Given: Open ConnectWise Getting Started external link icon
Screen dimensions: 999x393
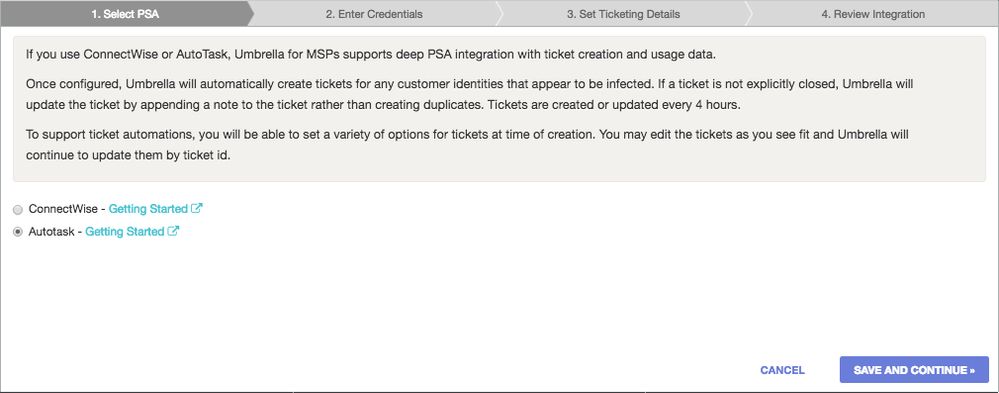Looking at the screenshot, I should coord(198,208).
